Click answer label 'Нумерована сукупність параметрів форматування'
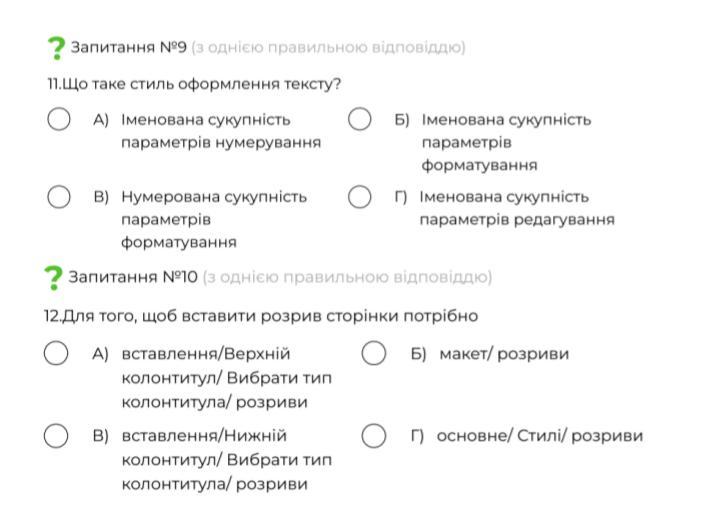 pos(214,219)
